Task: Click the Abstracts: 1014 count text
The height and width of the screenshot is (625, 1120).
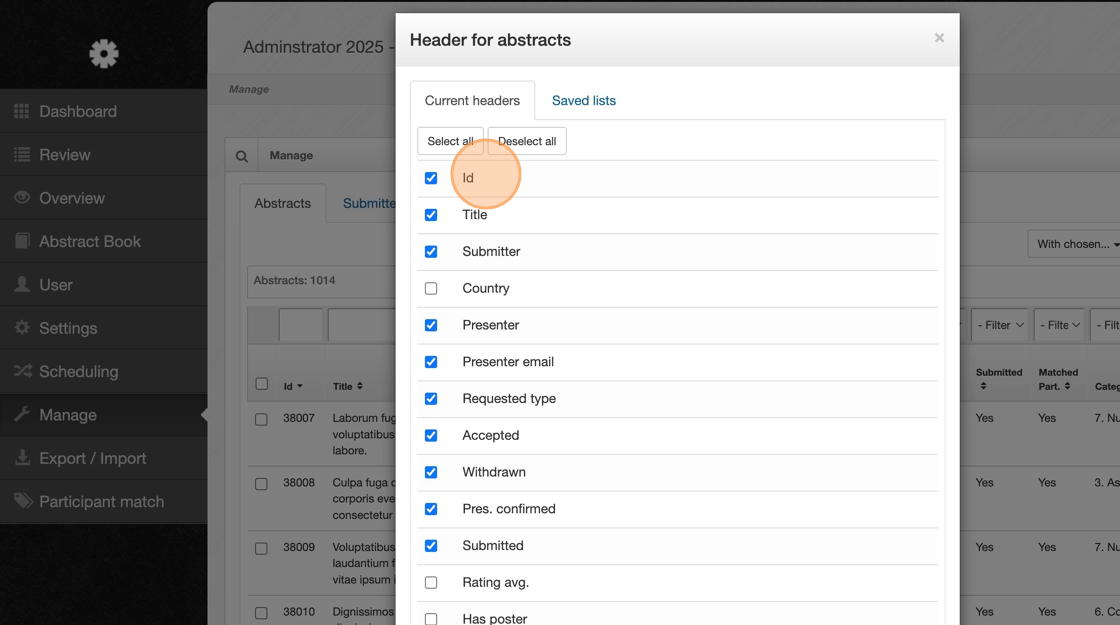Action: click(x=294, y=281)
